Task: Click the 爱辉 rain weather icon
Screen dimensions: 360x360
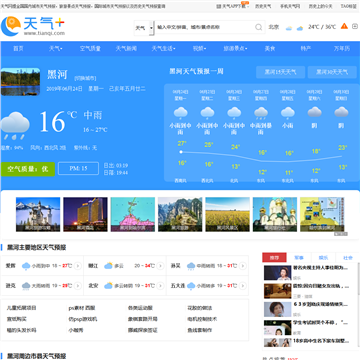Action: (x=26, y=266)
